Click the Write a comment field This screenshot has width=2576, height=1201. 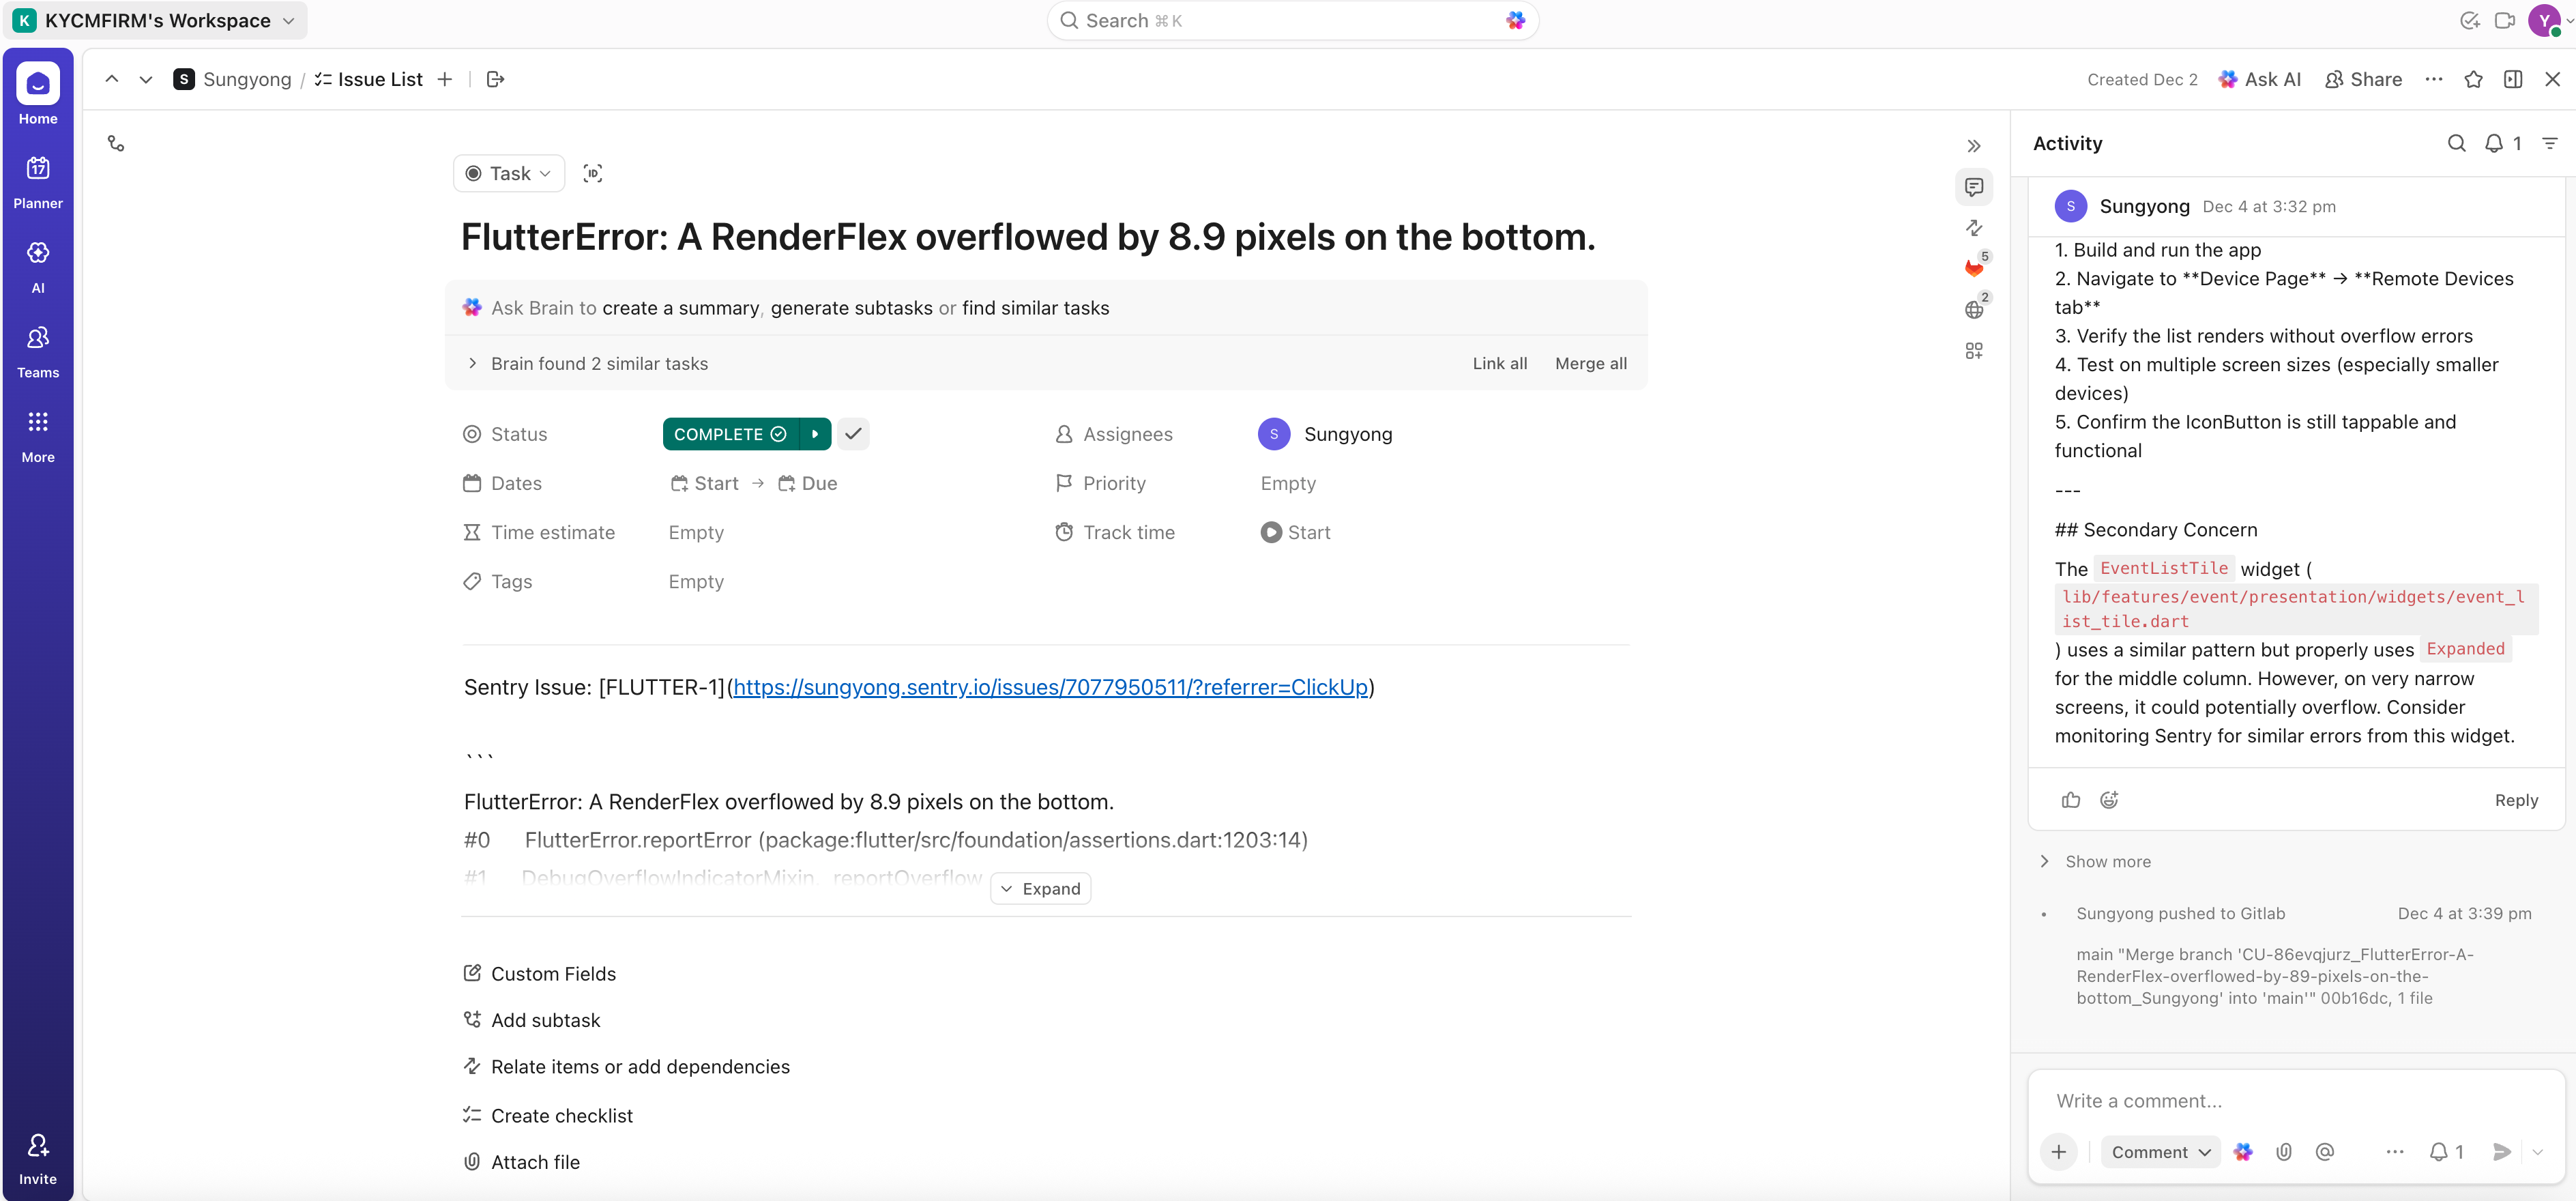[x=2290, y=1101]
